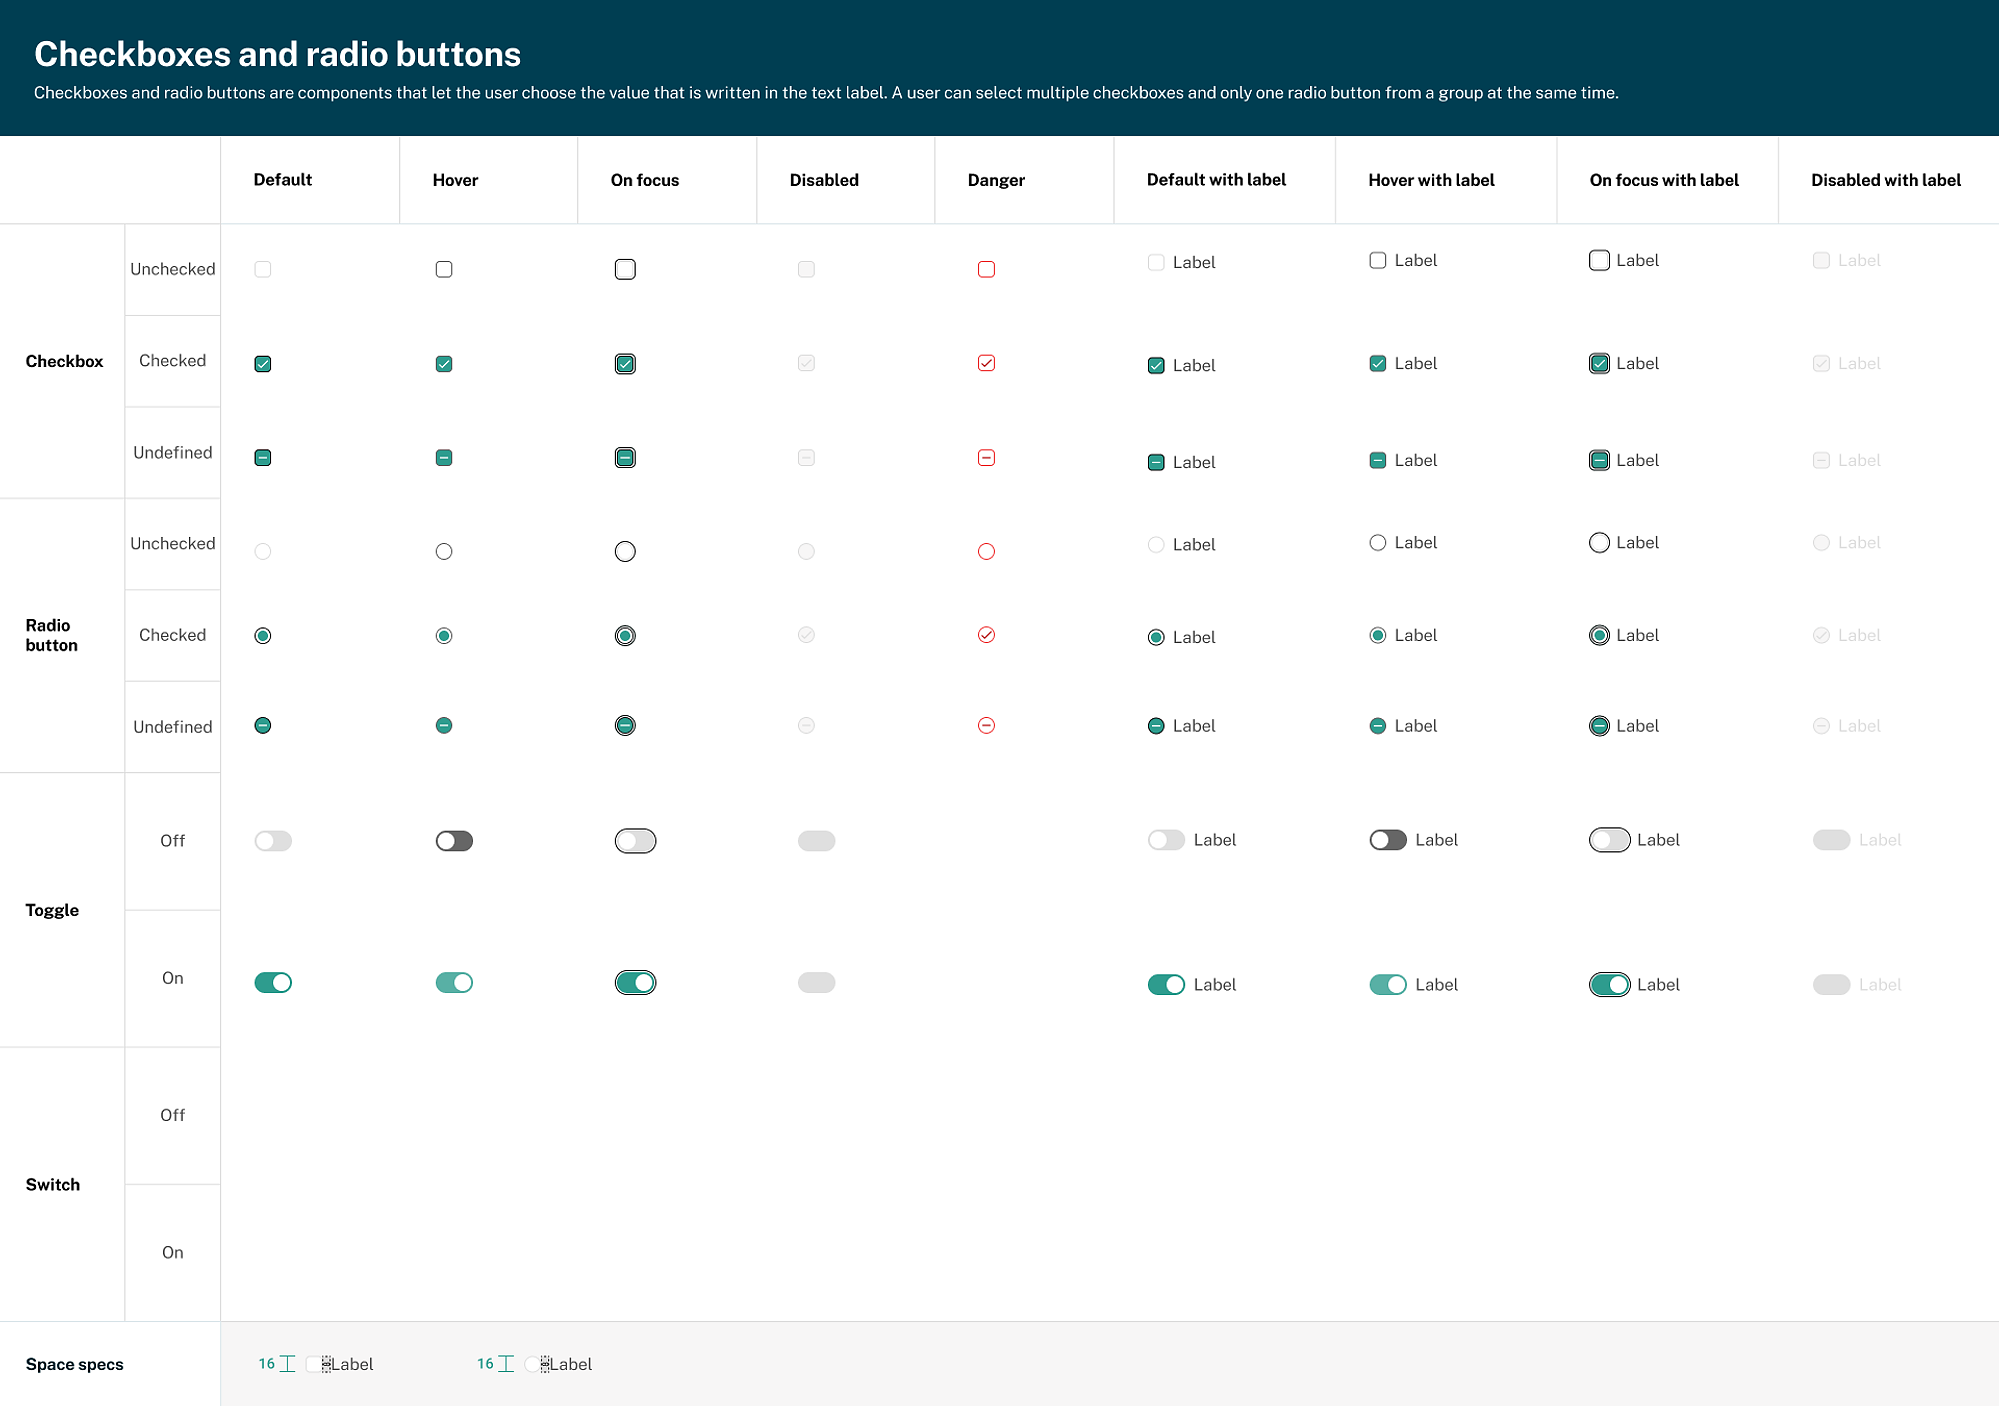Screen dimensions: 1999x1406
Task: Click the on-focus labeled undefined checkbox
Action: [1599, 461]
